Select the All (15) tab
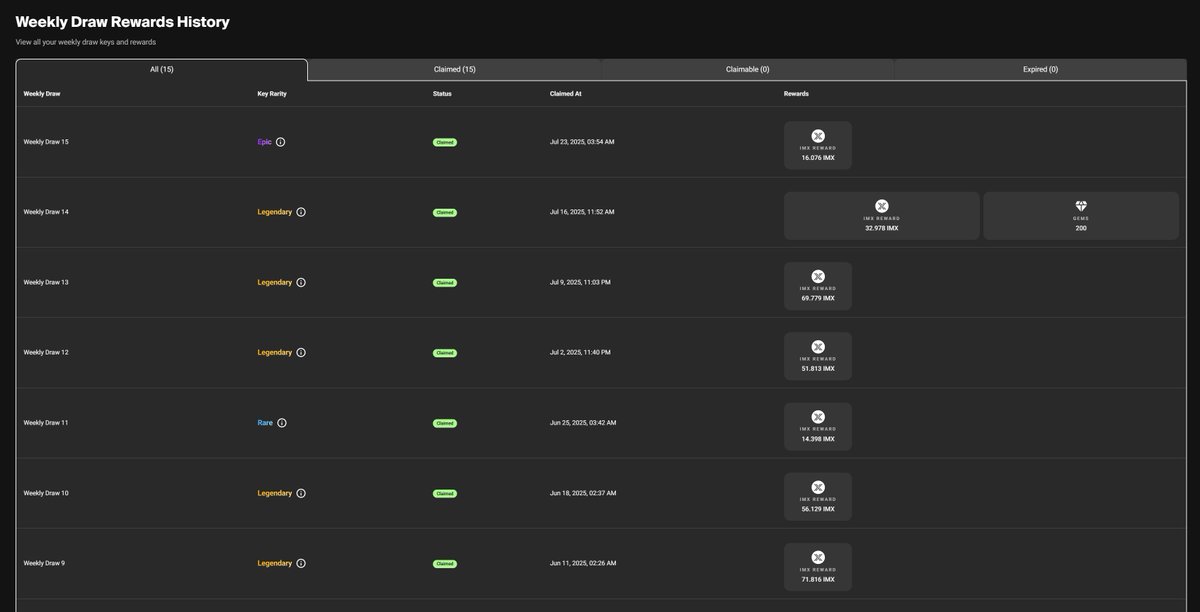The width and height of the screenshot is (1200, 612). 162,69
